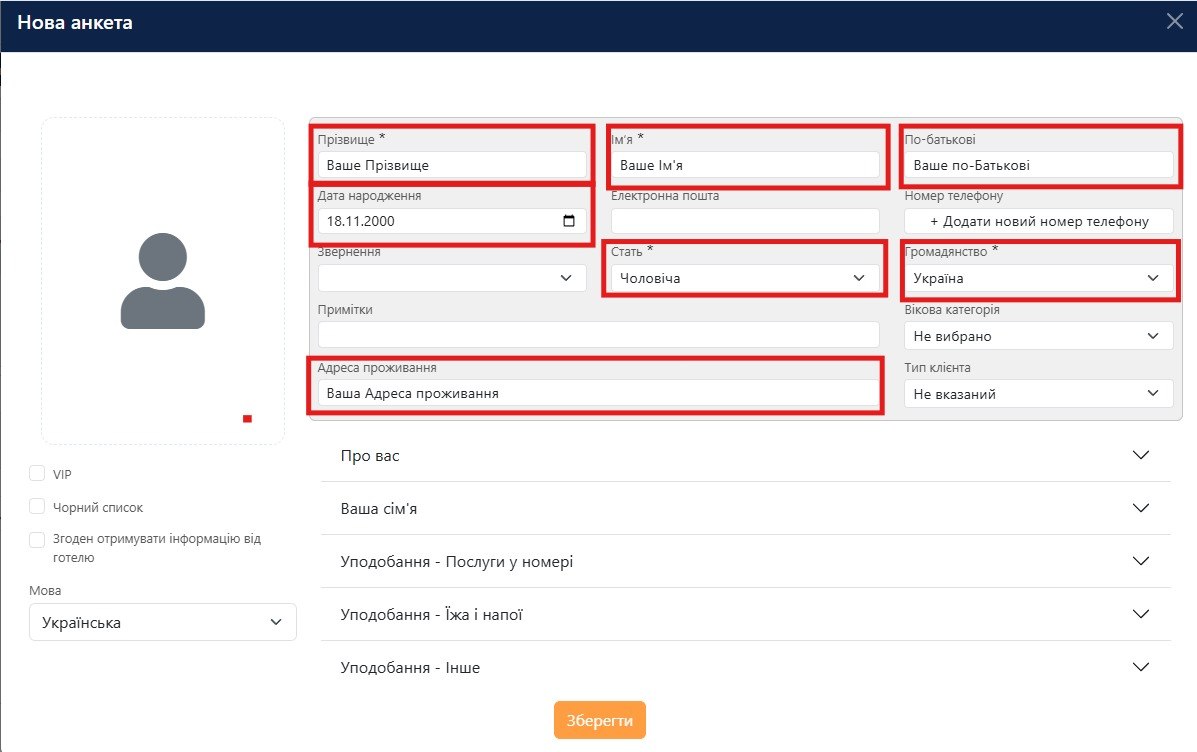This screenshot has width=1197, height=752.
Task: Open the Тип клієнта dropdown
Action: coord(1038,394)
